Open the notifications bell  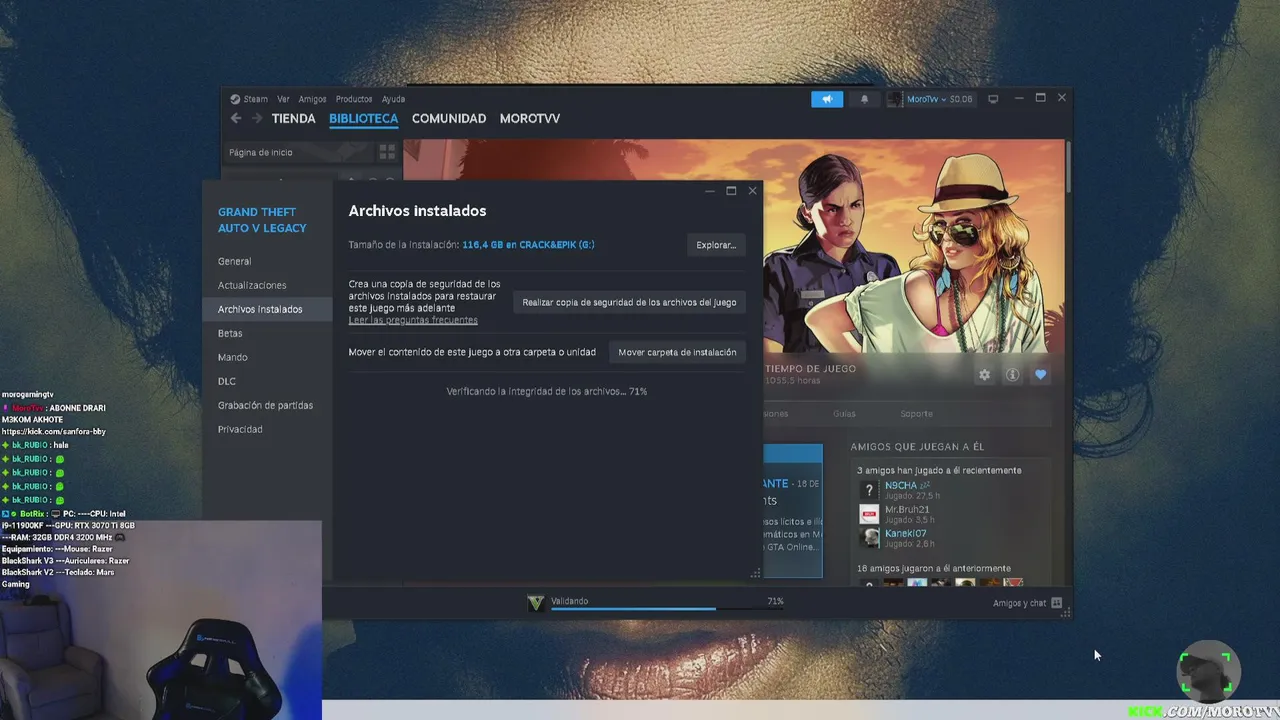point(865,99)
